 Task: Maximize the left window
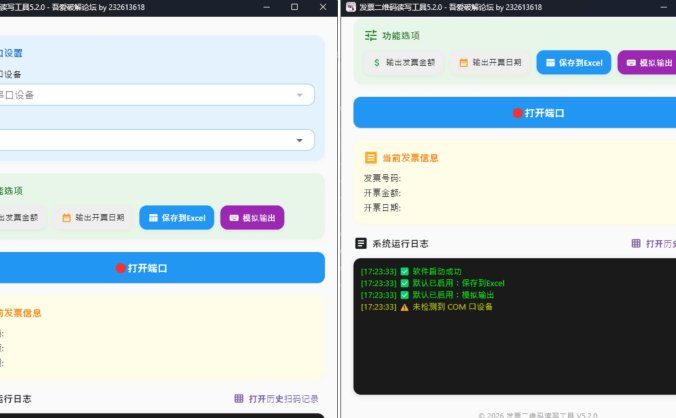(x=294, y=7)
